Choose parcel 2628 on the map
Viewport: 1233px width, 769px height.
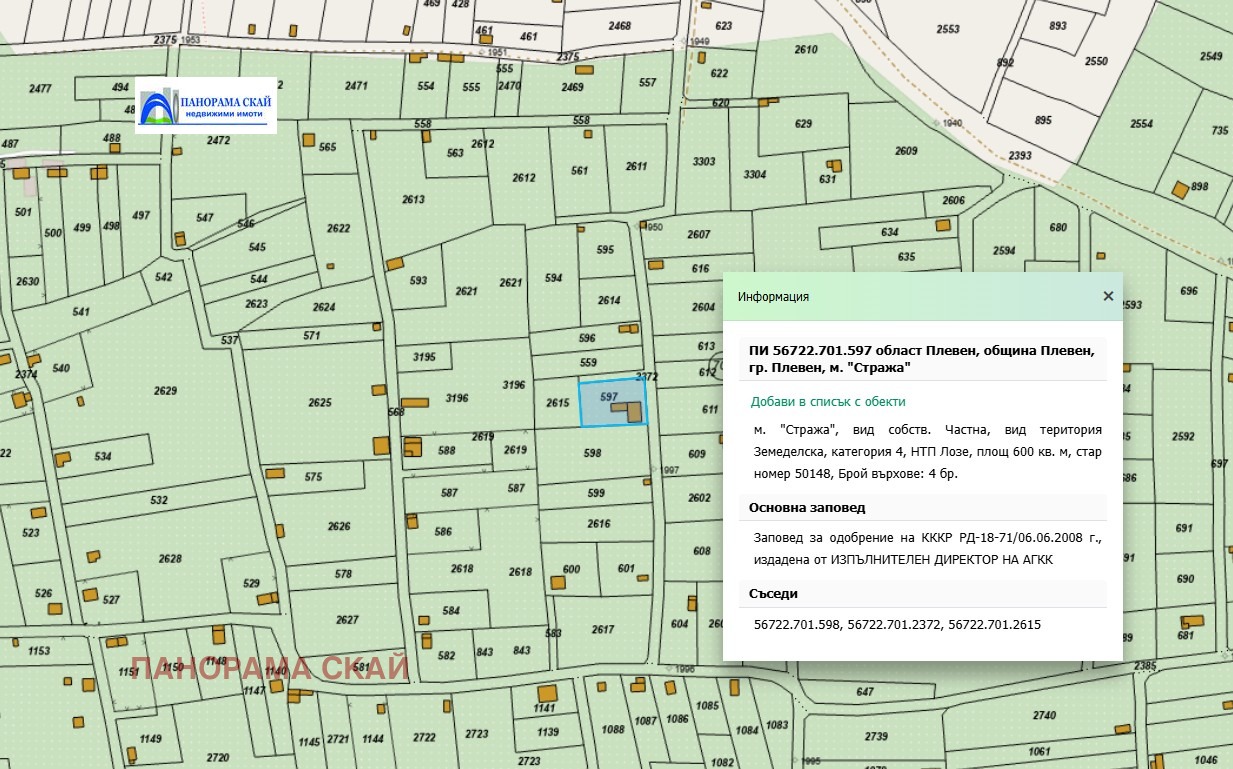pyautogui.click(x=170, y=558)
